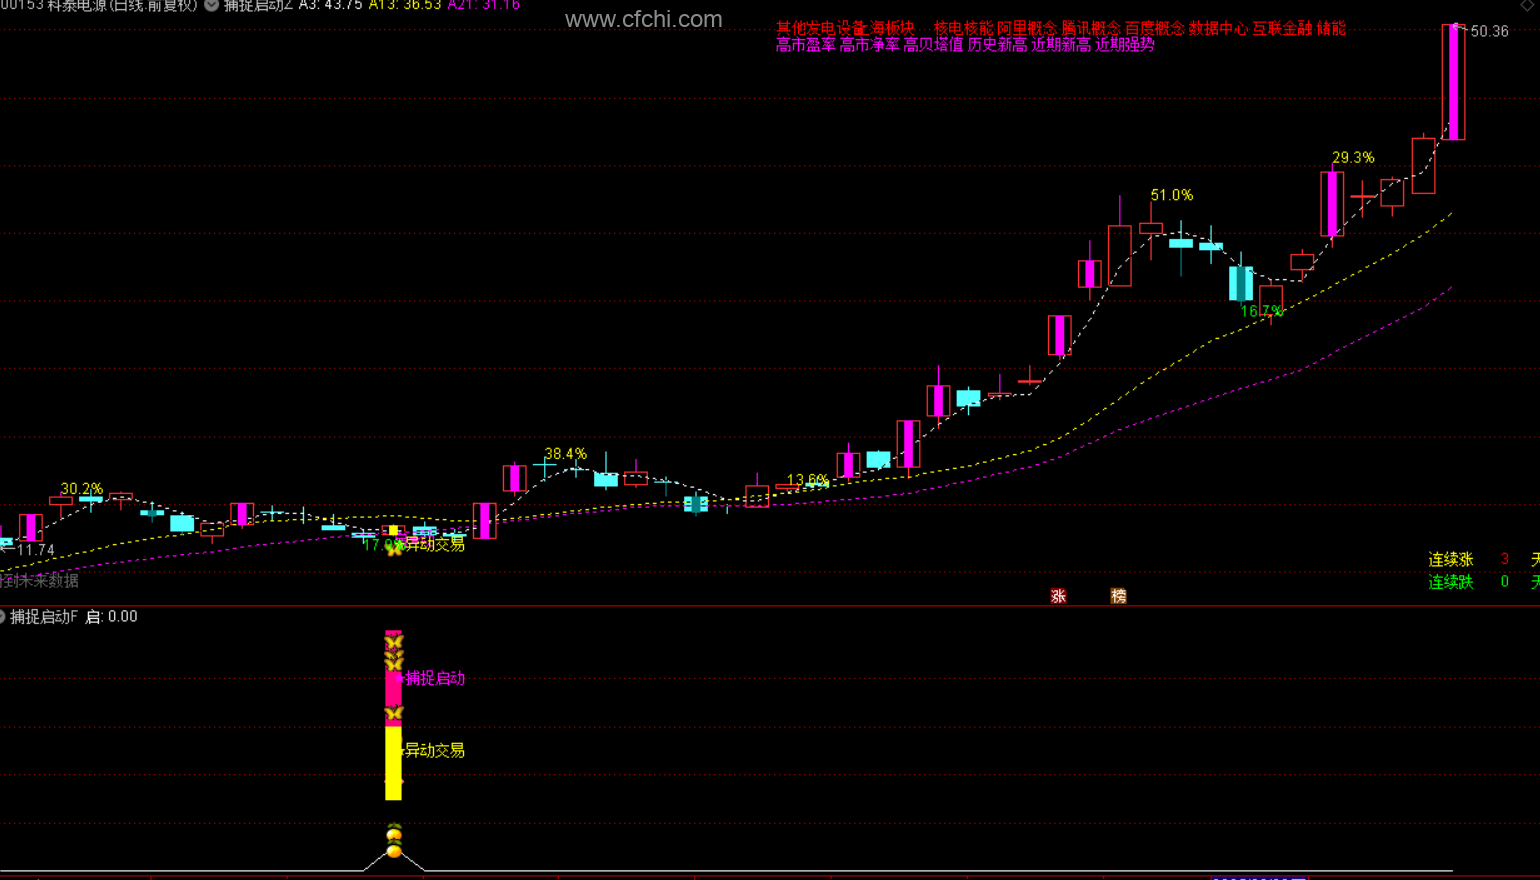Click the yellow 异动交易 bar in the sub-chart
This screenshot has height=880, width=1540.
(394, 763)
